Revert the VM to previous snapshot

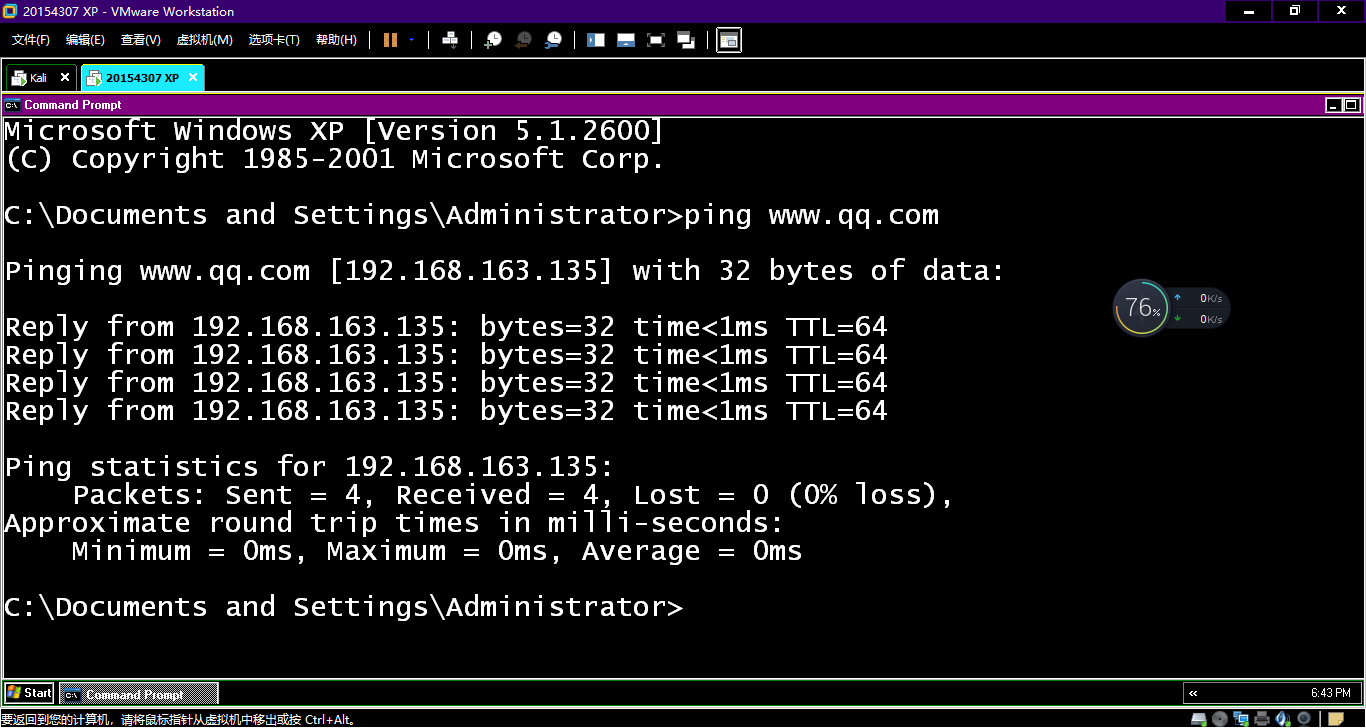(x=523, y=40)
